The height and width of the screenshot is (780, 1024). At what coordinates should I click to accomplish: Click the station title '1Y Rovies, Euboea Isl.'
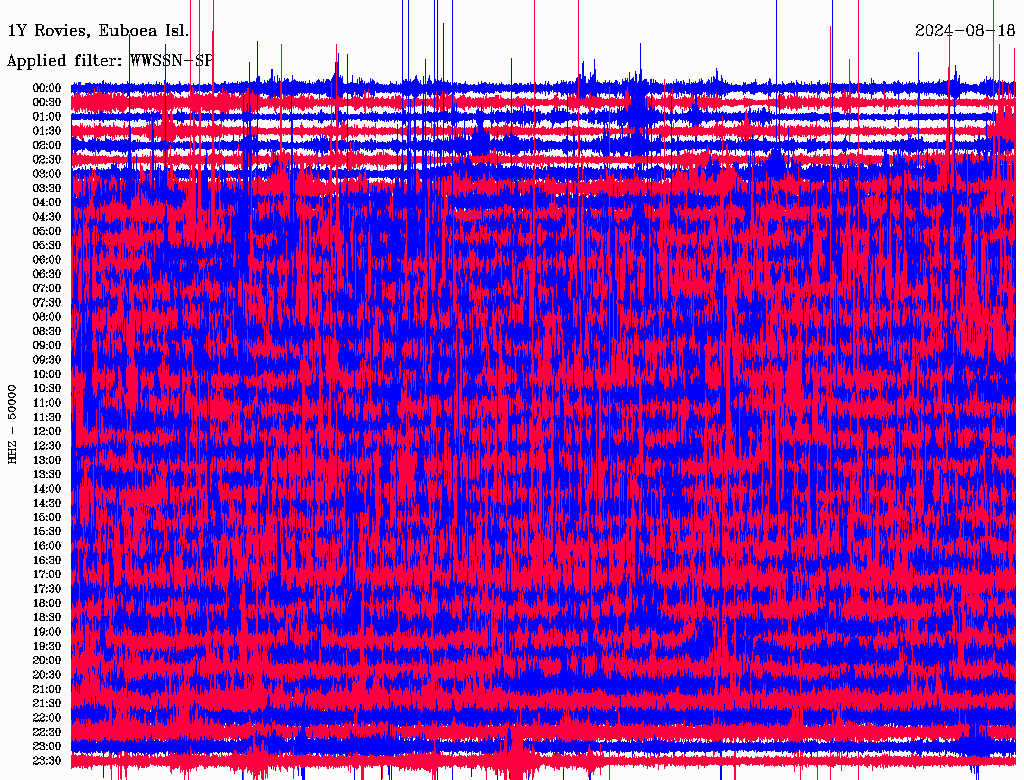click(97, 30)
